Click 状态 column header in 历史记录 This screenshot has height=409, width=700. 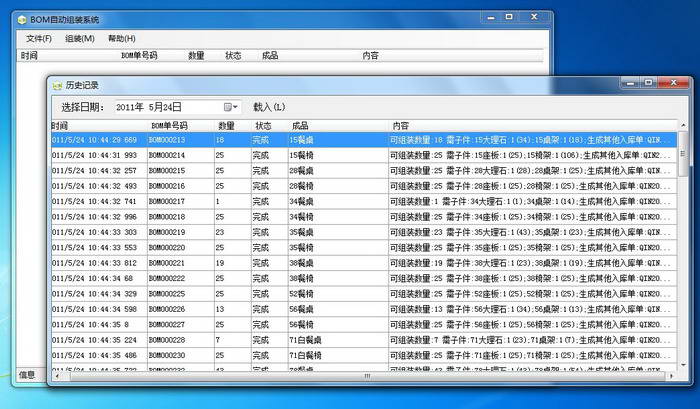[x=270, y=126]
